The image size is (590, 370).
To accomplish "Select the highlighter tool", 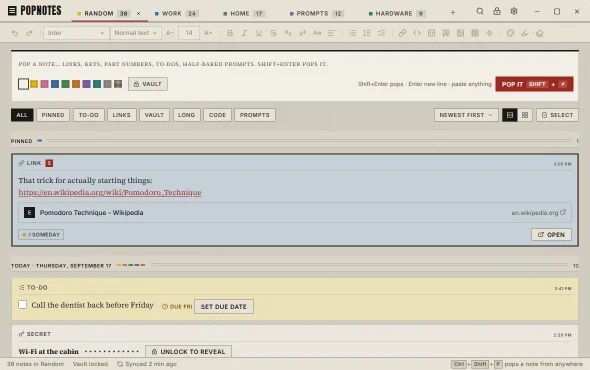I will coord(525,33).
